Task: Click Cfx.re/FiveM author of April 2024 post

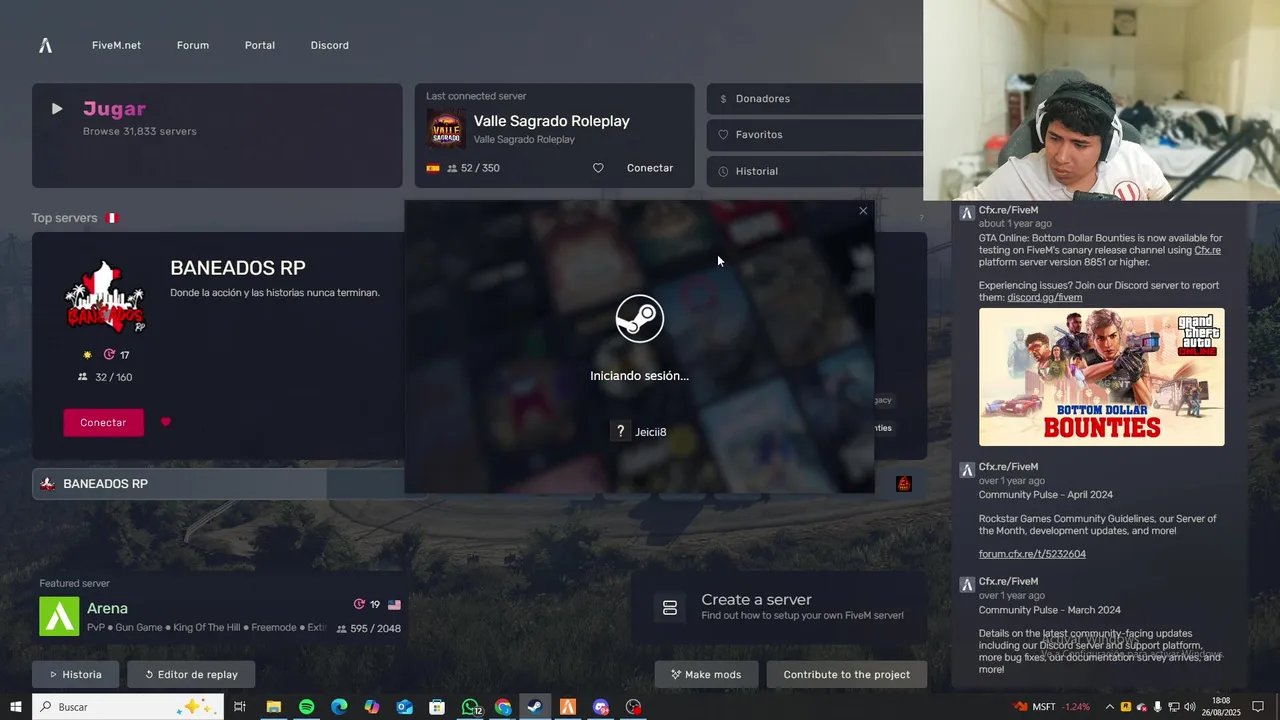Action: click(1008, 467)
